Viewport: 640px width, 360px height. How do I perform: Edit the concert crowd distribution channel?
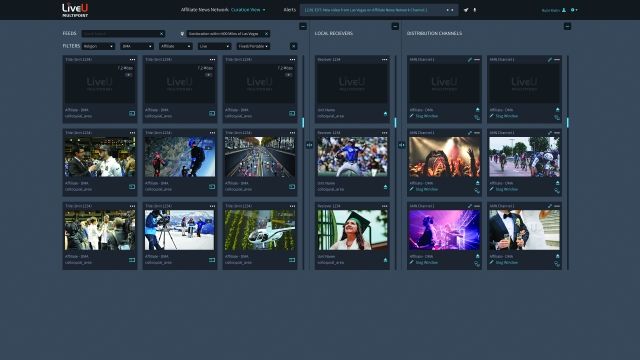470,133
